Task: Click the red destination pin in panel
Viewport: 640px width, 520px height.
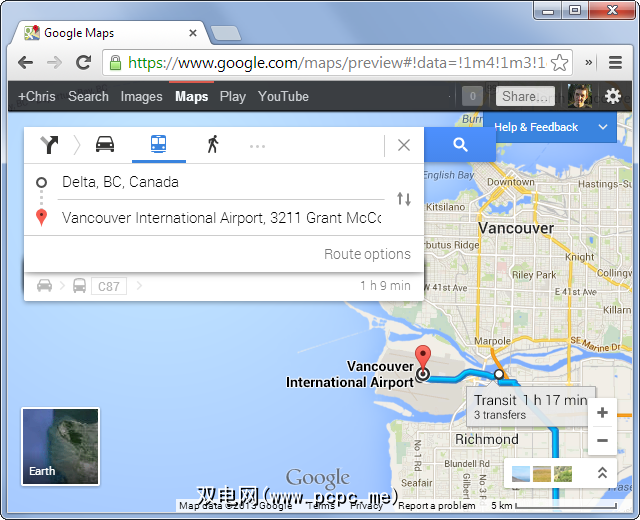Action: coord(41,217)
